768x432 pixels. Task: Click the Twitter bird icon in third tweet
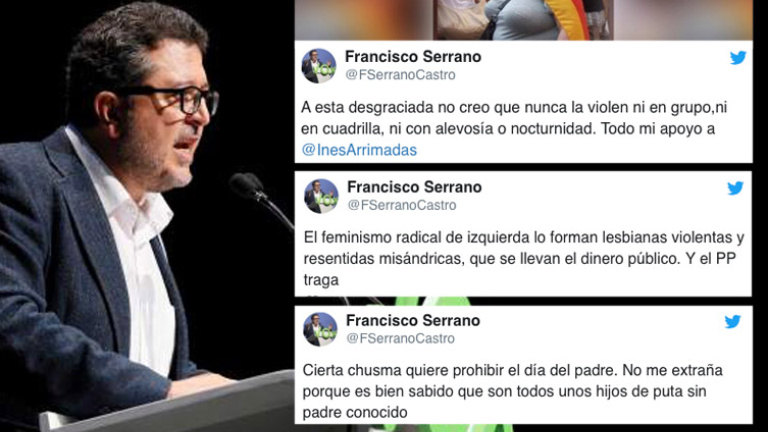tap(733, 321)
